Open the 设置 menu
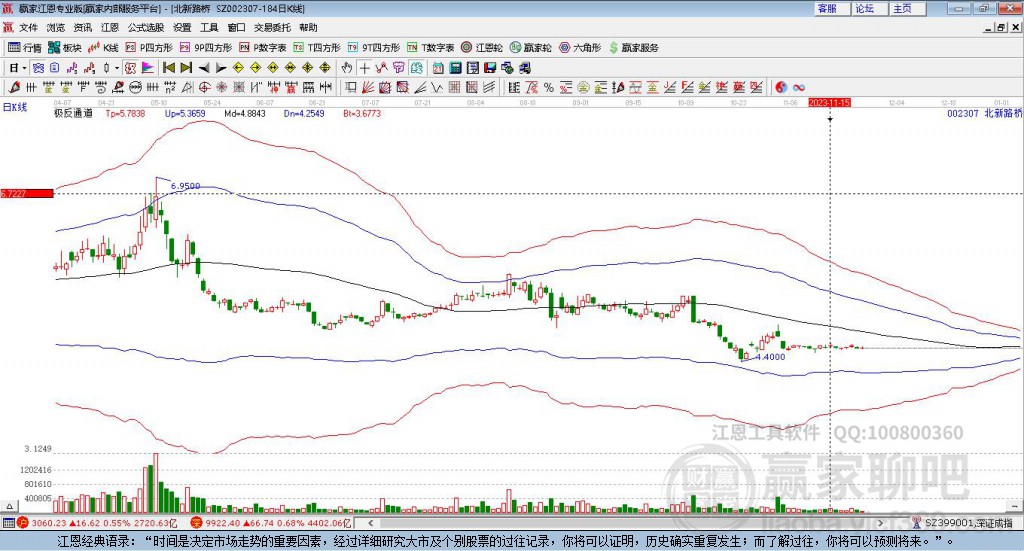Viewport: 1024px width, 551px height. [182, 27]
